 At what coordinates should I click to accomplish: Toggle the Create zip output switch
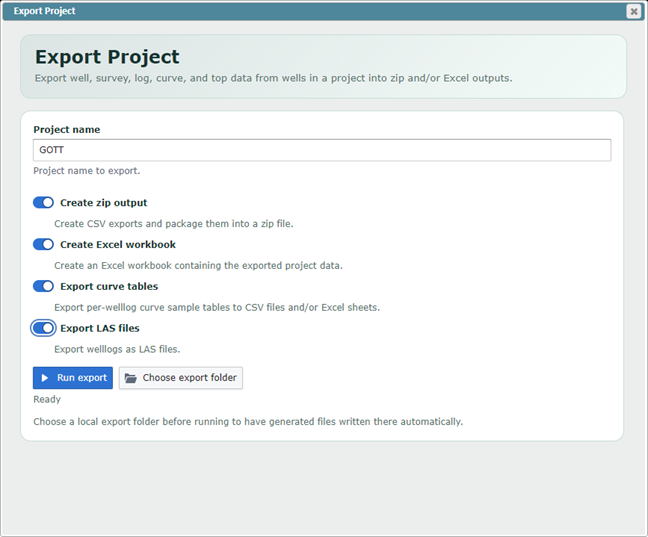point(43,203)
